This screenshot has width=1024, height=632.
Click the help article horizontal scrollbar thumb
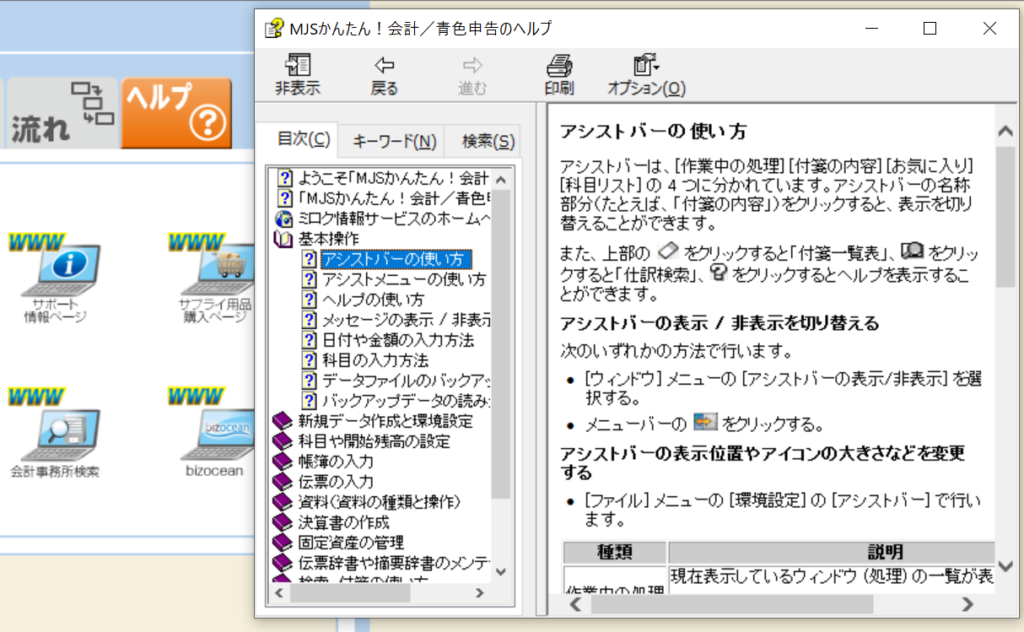(x=732, y=605)
